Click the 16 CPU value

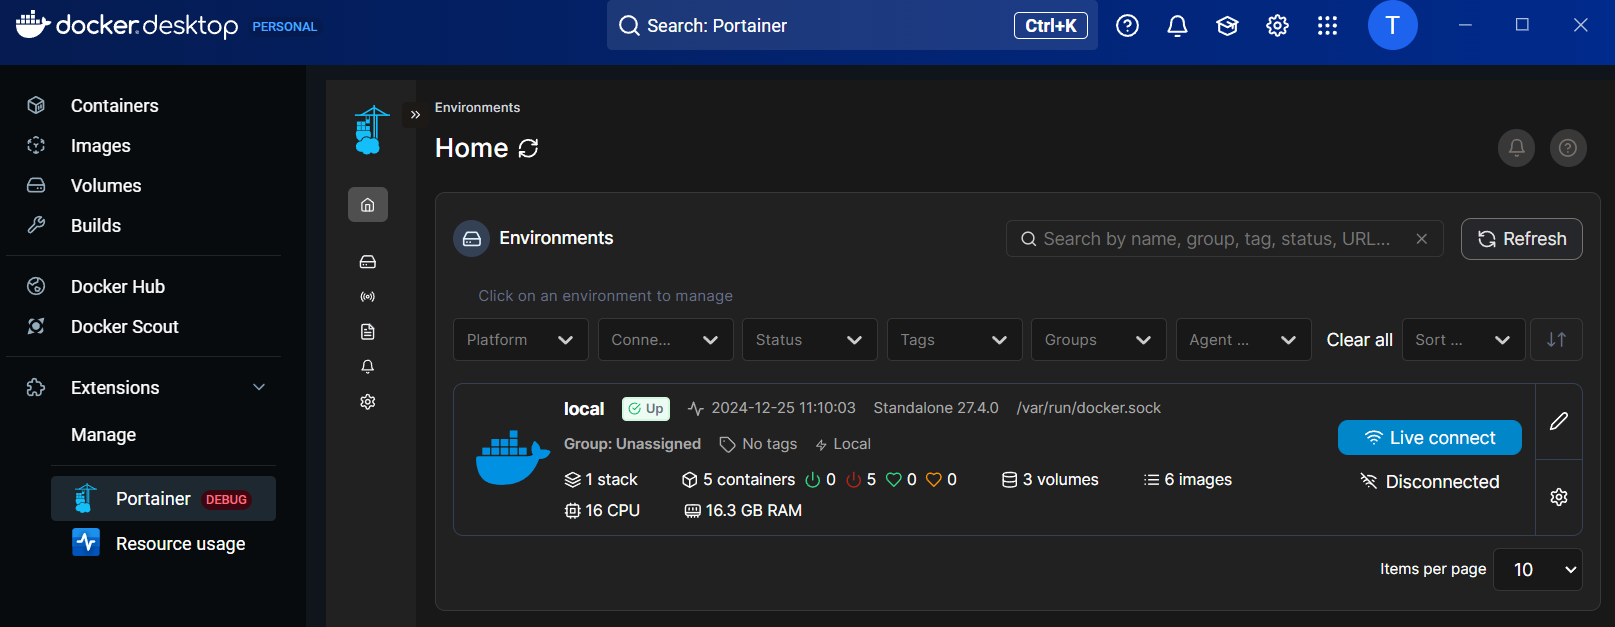[x=602, y=511]
